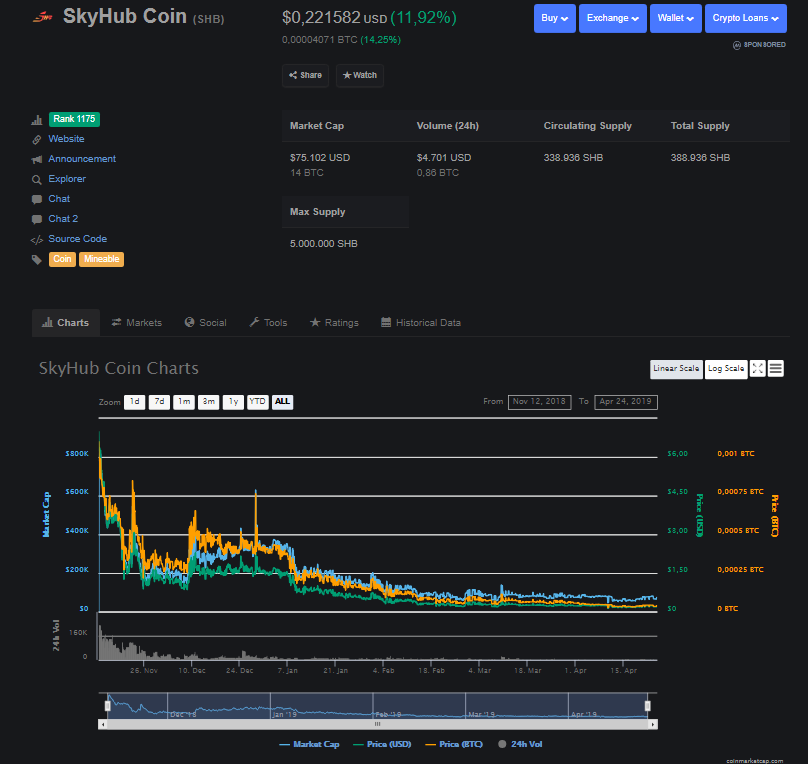
Task: Click the 5.000.000 SHB max supply value
Action: [324, 244]
